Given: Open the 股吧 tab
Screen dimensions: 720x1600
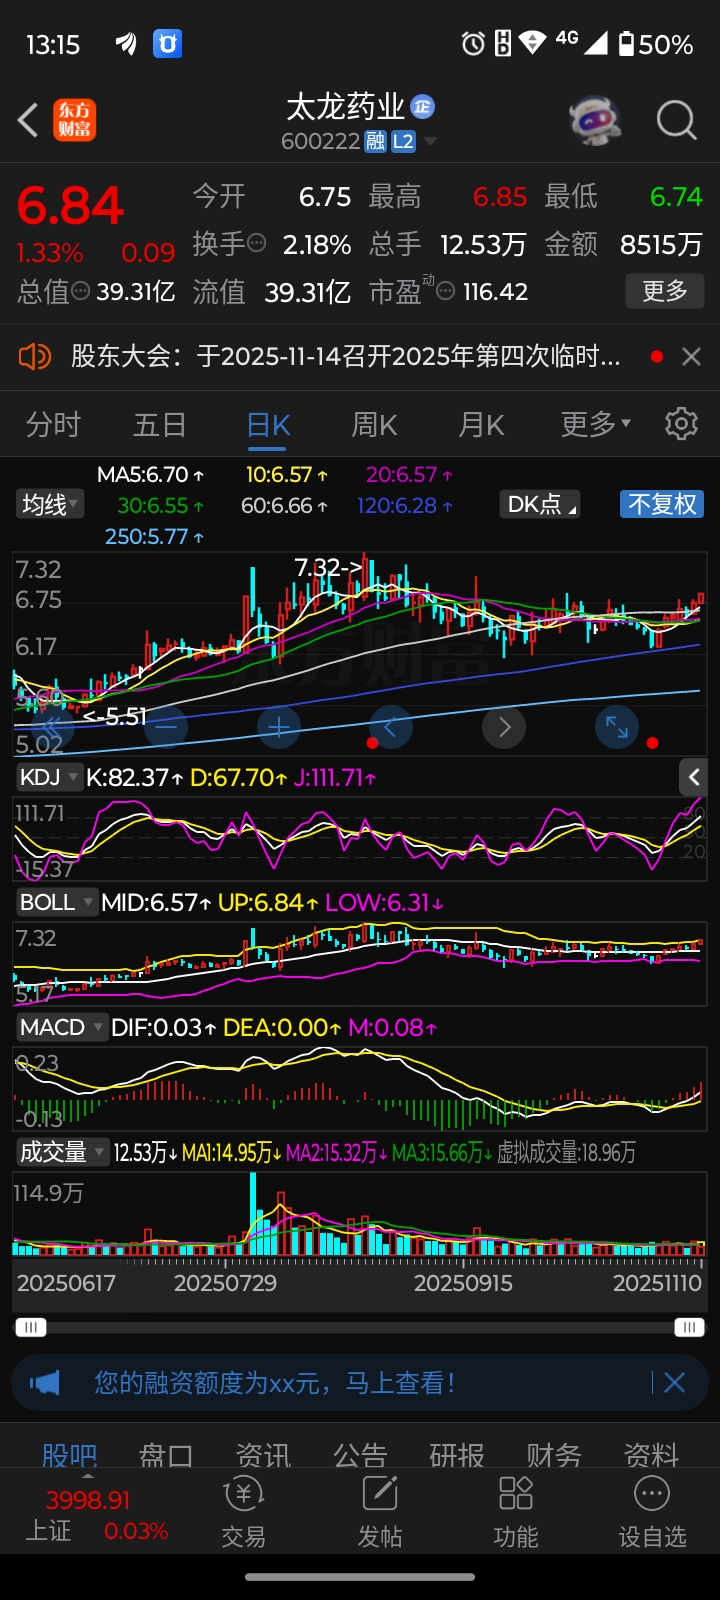Looking at the screenshot, I should pyautogui.click(x=69, y=1453).
